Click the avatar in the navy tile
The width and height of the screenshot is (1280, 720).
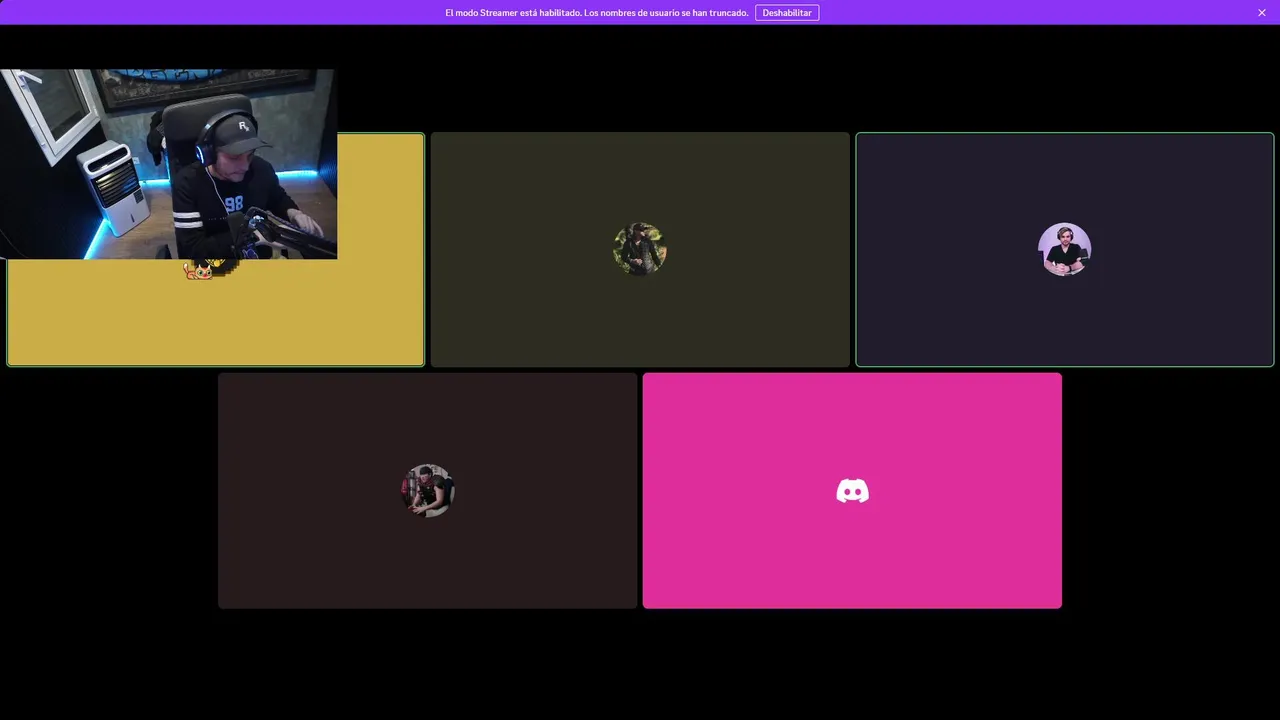(1065, 249)
